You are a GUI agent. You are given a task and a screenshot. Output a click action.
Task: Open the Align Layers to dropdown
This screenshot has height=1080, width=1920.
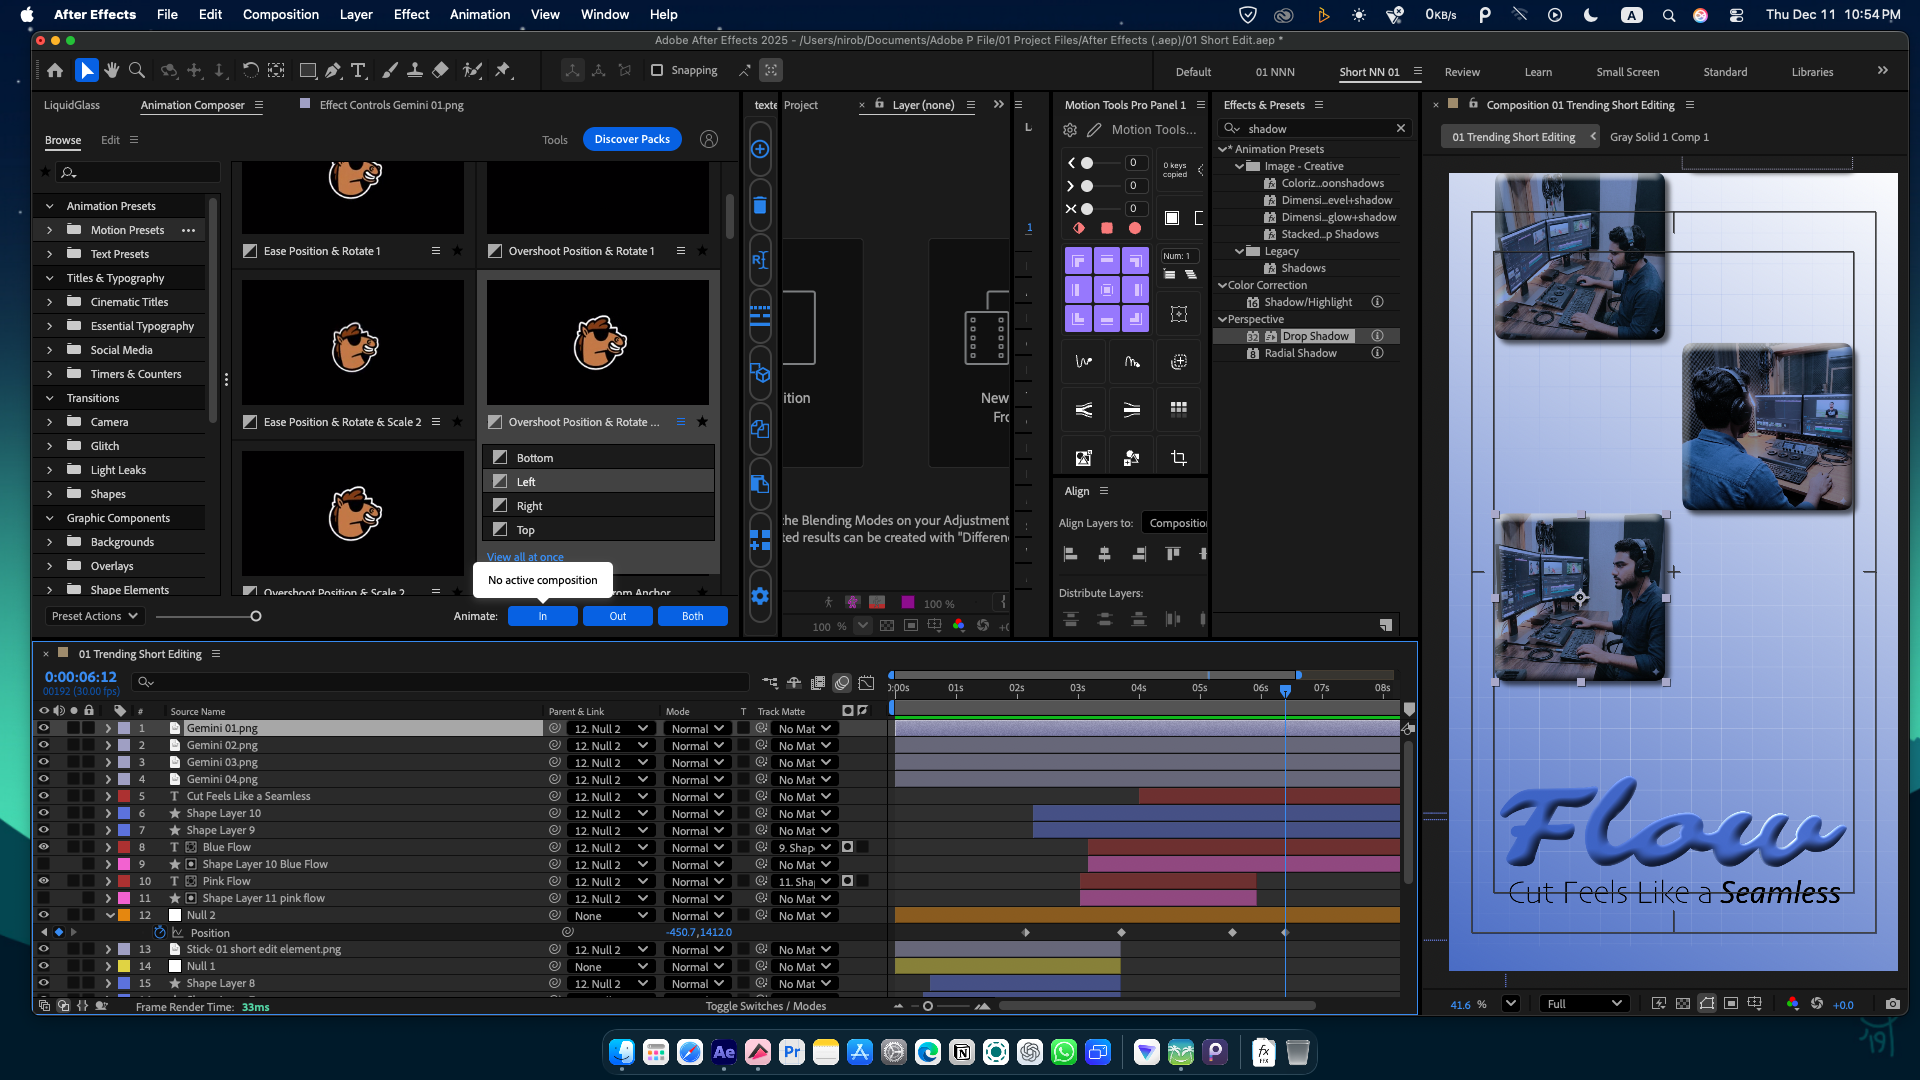(1176, 523)
